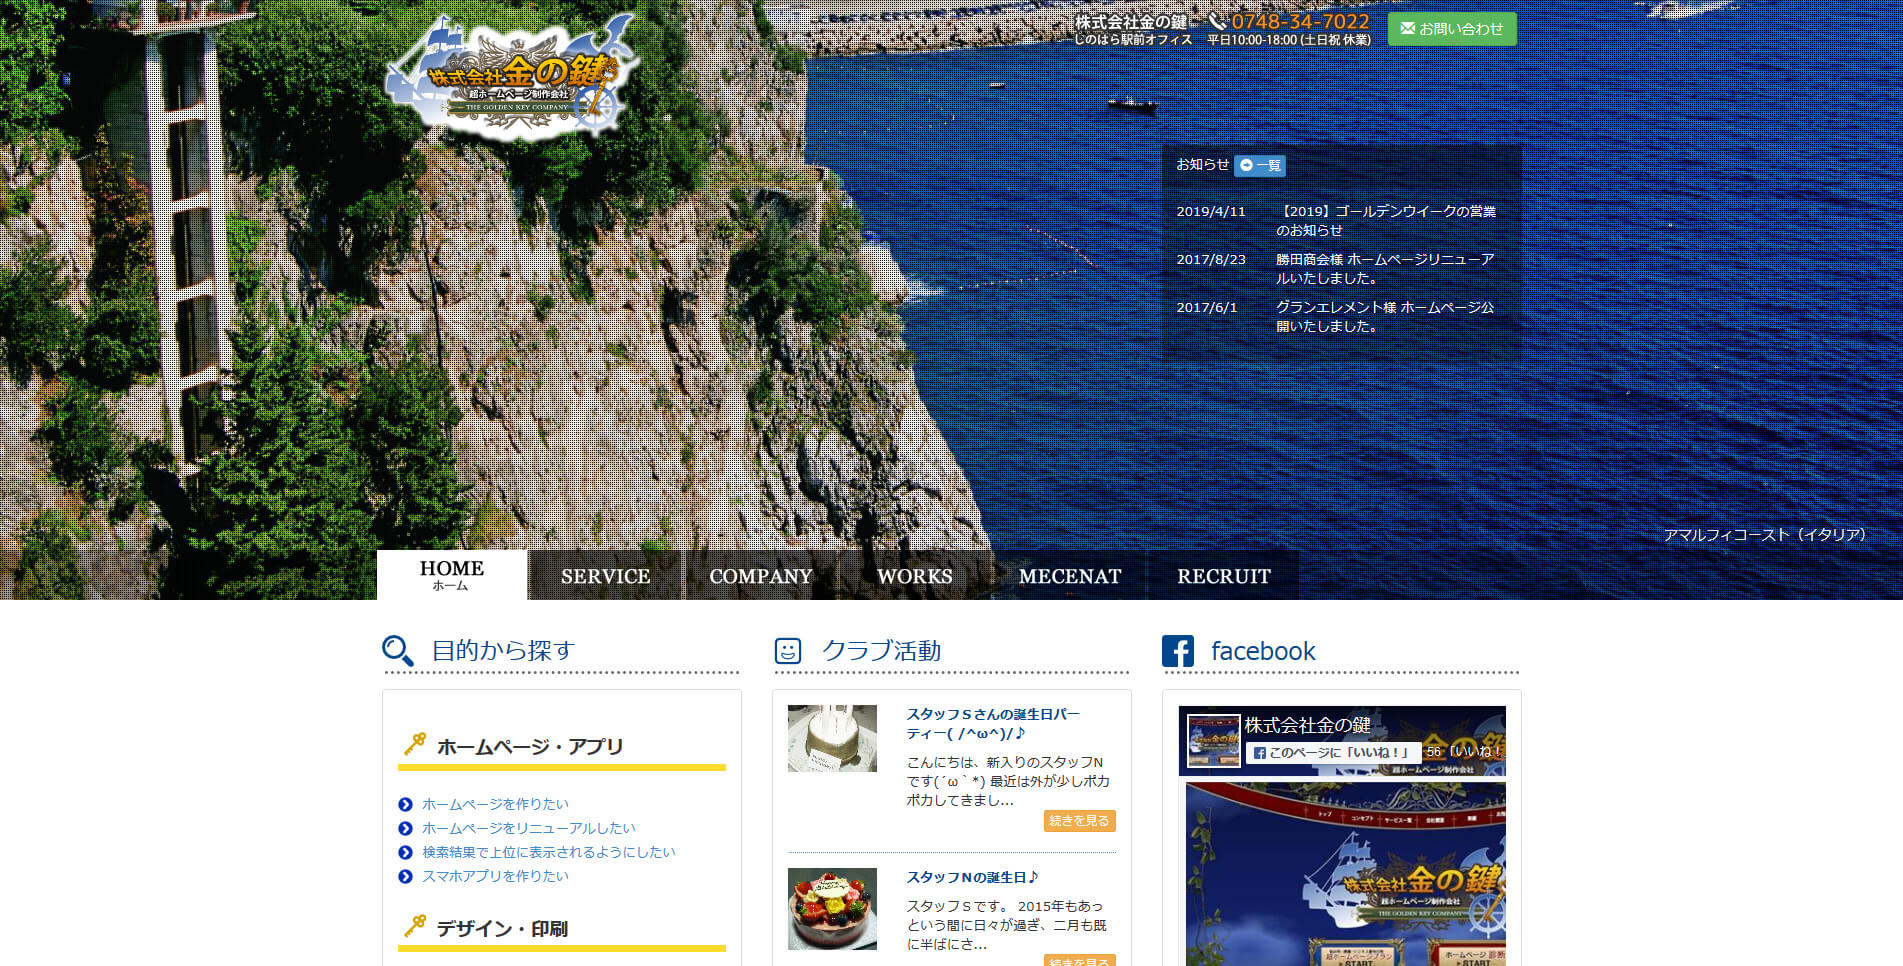Click the smiley icon beside クラブ活動

click(x=788, y=651)
